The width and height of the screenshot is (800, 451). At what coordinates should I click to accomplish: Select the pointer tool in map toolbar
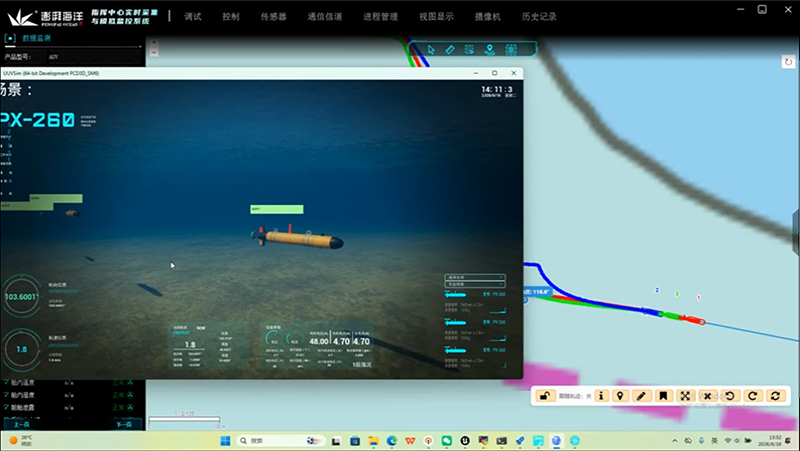click(x=431, y=49)
